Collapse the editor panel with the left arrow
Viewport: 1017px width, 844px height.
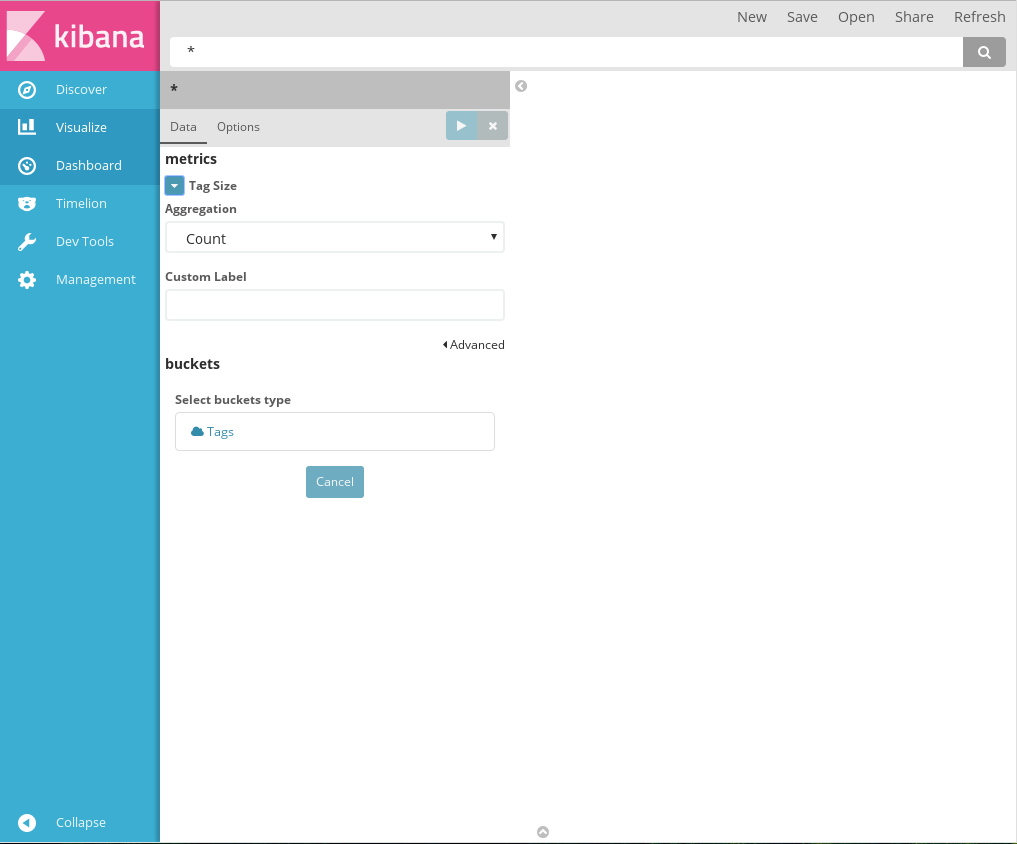[x=521, y=86]
